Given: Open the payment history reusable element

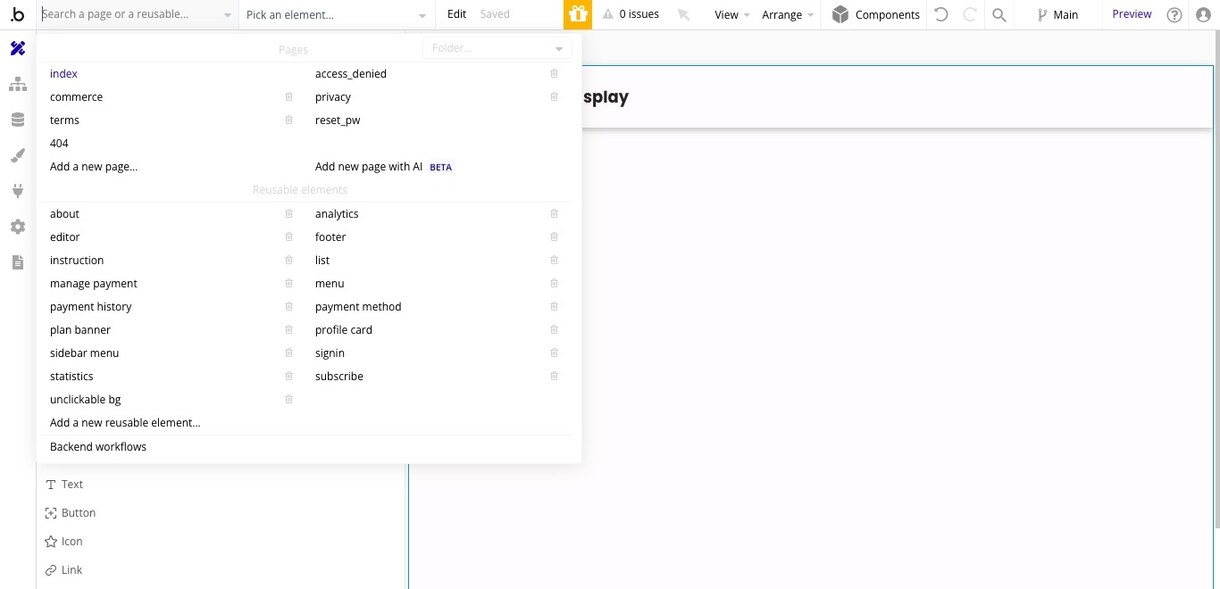Looking at the screenshot, I should tap(90, 307).
